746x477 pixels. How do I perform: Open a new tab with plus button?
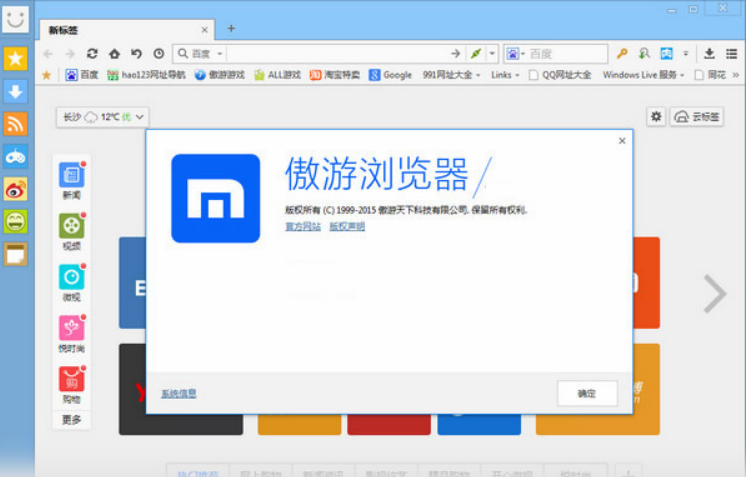(x=231, y=29)
